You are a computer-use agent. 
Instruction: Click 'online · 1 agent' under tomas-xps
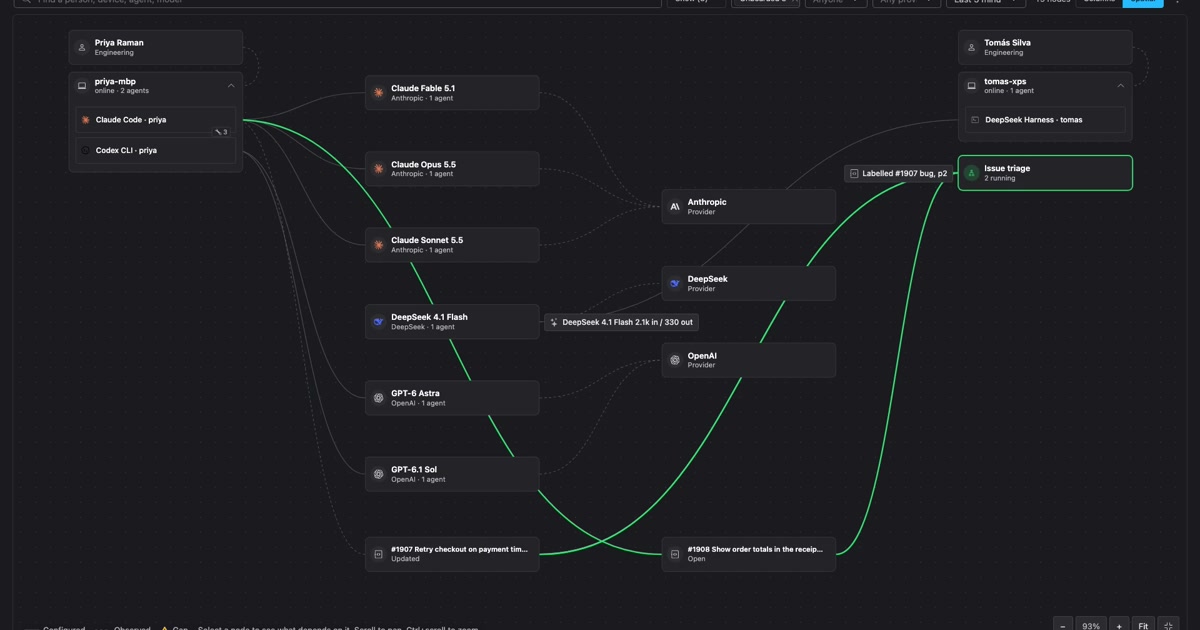point(1009,91)
